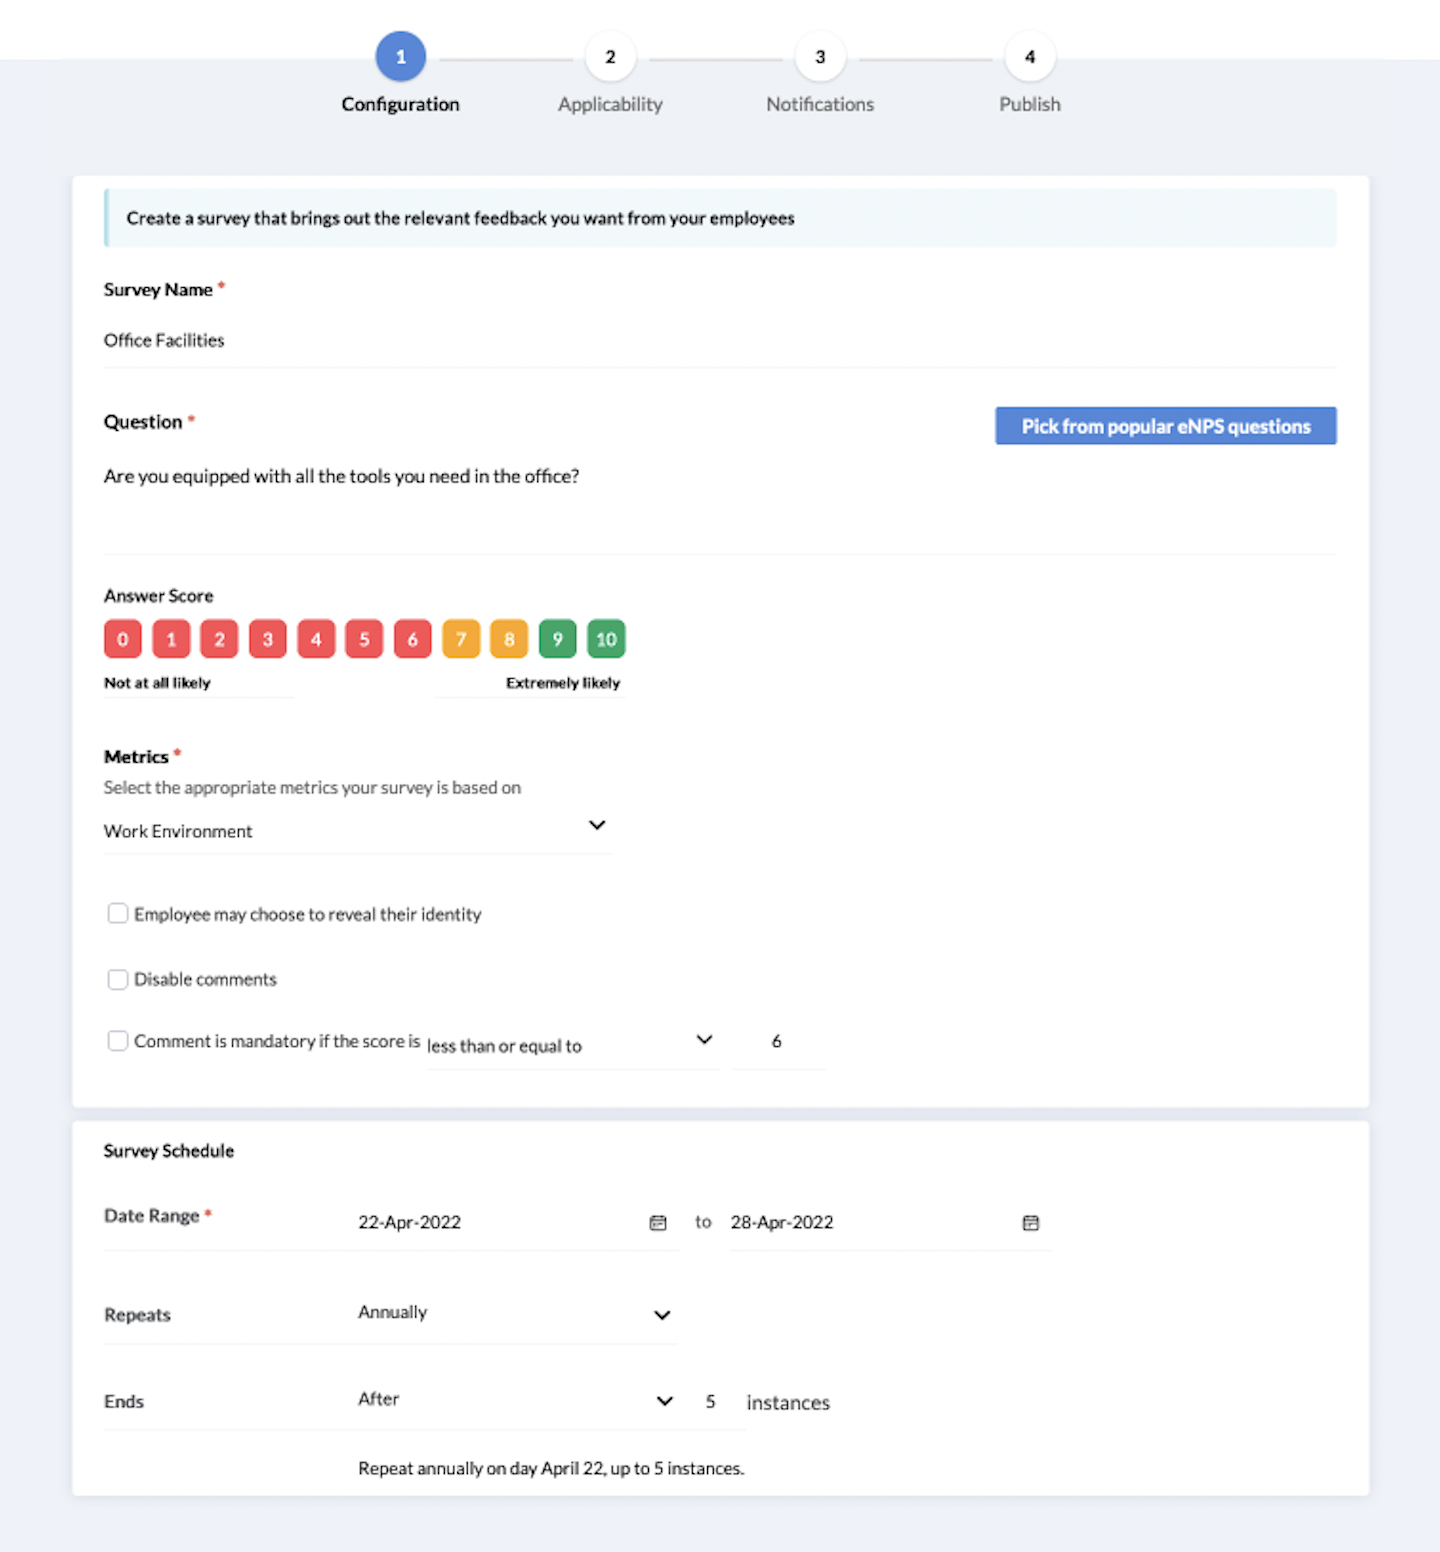1440x1552 pixels.
Task: Select the orange score 7 box
Action: pyautogui.click(x=461, y=639)
